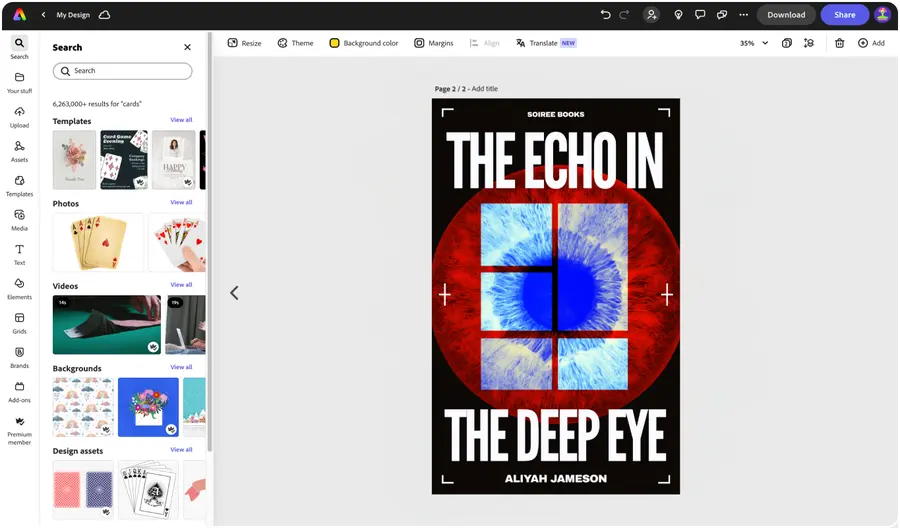Open the Grids panel
This screenshot has height=528, width=900.
pos(19,322)
